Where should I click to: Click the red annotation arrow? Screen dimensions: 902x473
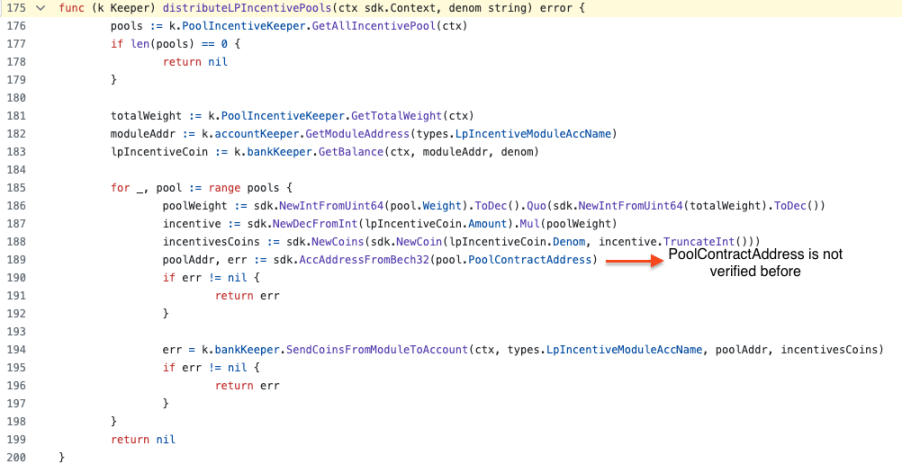(x=628, y=262)
